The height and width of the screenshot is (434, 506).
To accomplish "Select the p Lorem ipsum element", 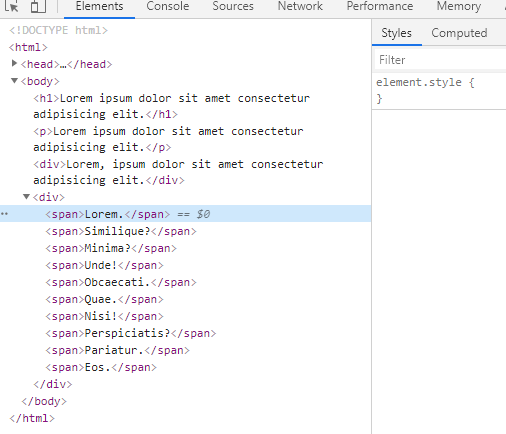I will coord(168,139).
